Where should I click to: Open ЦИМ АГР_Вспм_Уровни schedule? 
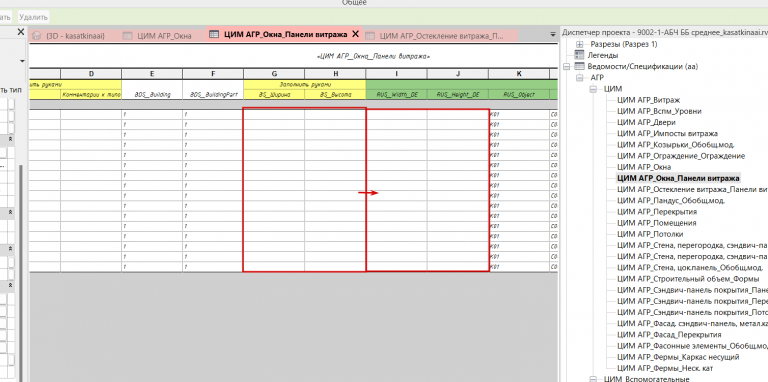click(659, 111)
